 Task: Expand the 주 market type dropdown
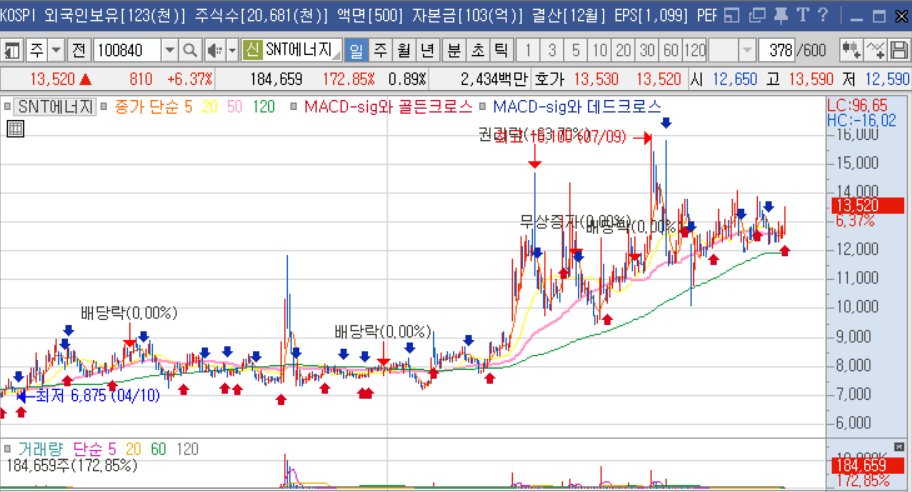click(x=55, y=50)
